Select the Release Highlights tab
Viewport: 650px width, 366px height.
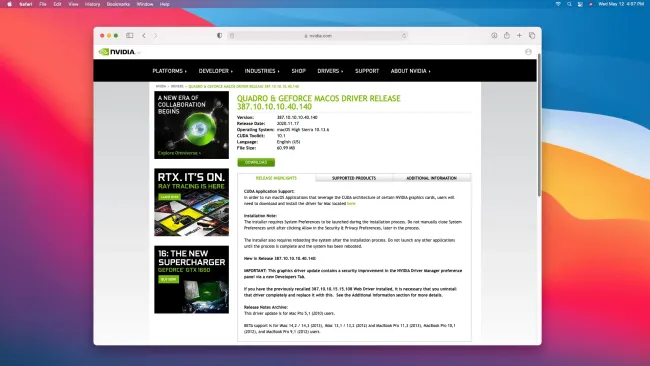(x=276, y=178)
